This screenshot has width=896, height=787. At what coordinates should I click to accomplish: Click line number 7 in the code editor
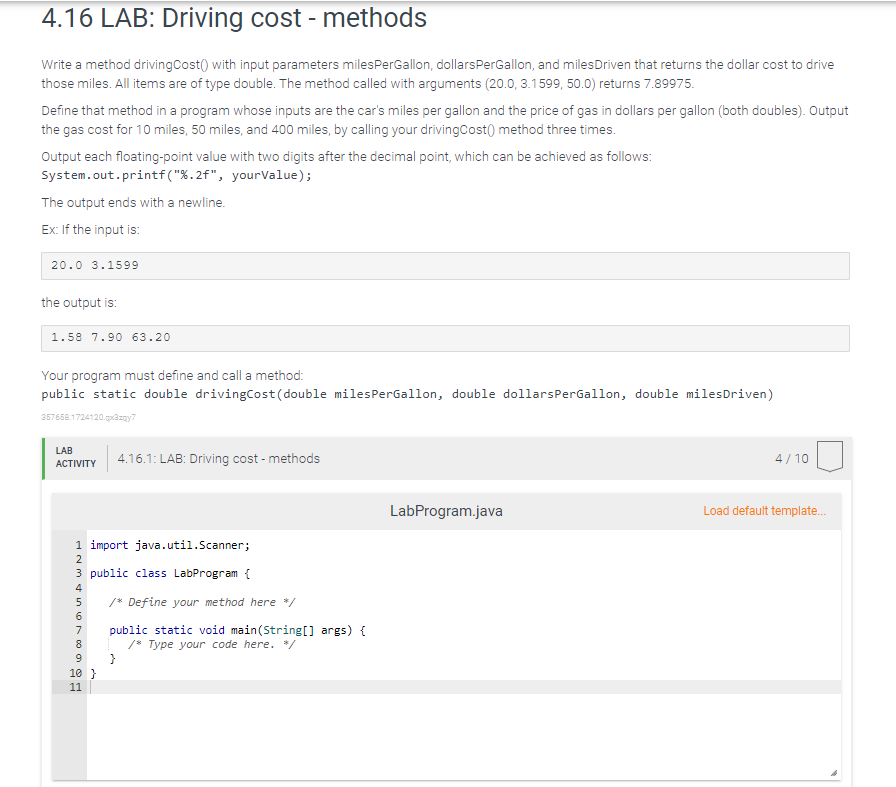pos(76,630)
